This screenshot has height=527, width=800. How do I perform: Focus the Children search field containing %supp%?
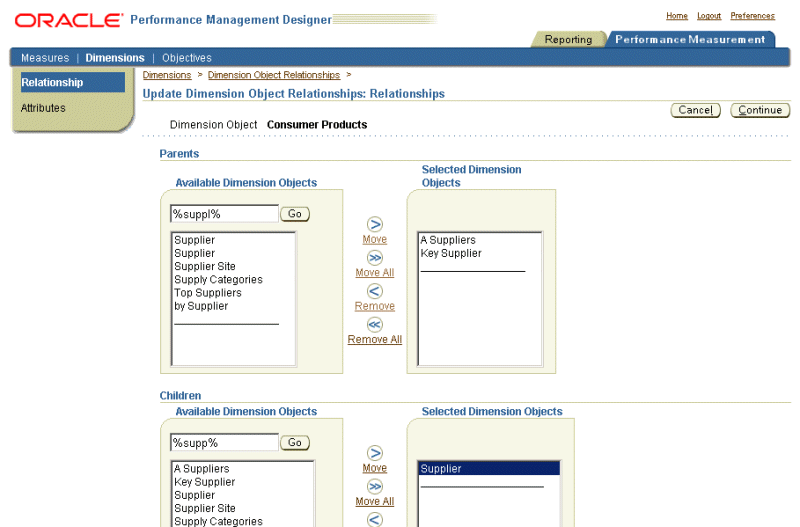click(224, 442)
